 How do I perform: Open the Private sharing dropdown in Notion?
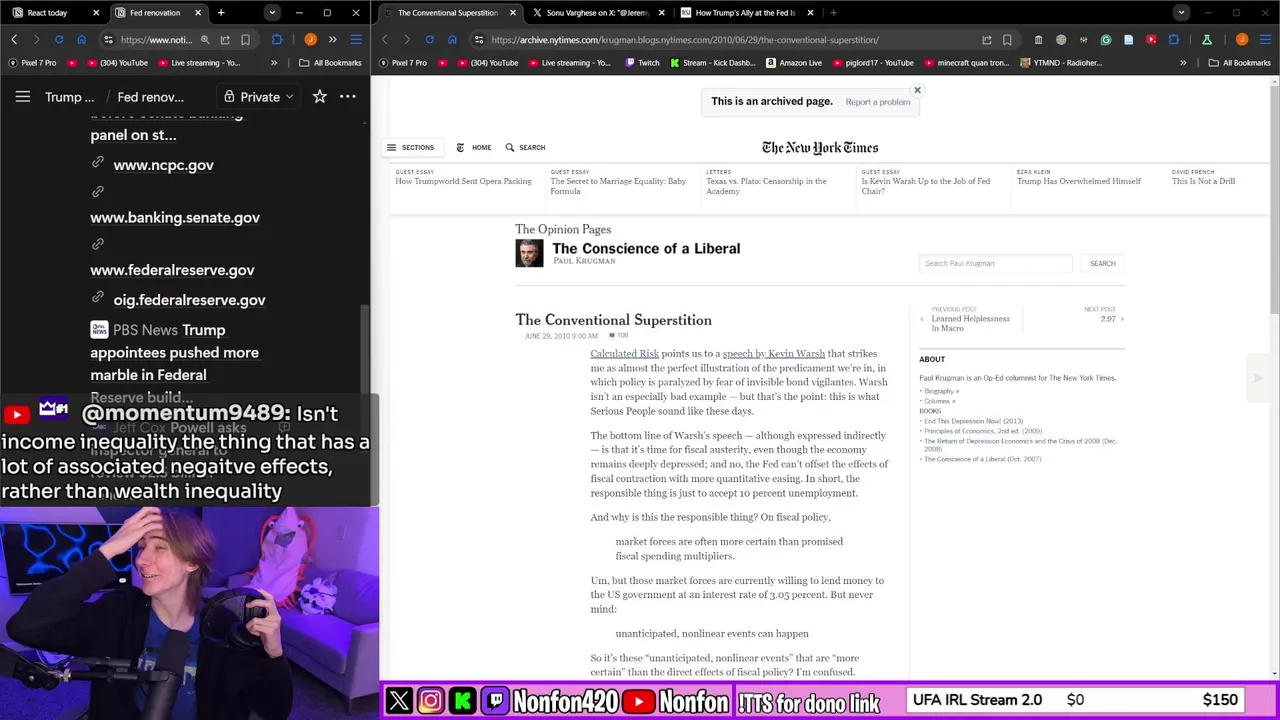[x=259, y=97]
